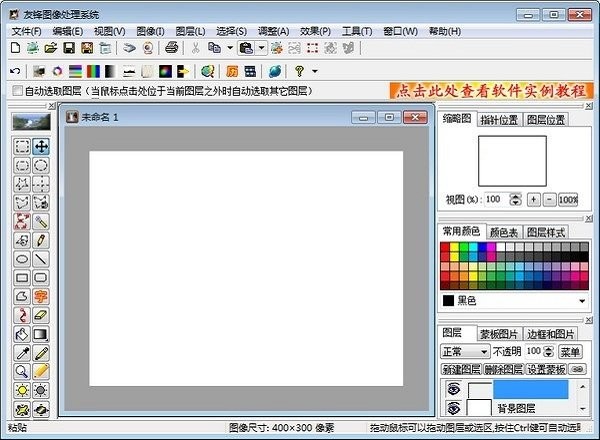Expand the 黑色 color name dropdown
This screenshot has height=440, width=600.
[581, 300]
